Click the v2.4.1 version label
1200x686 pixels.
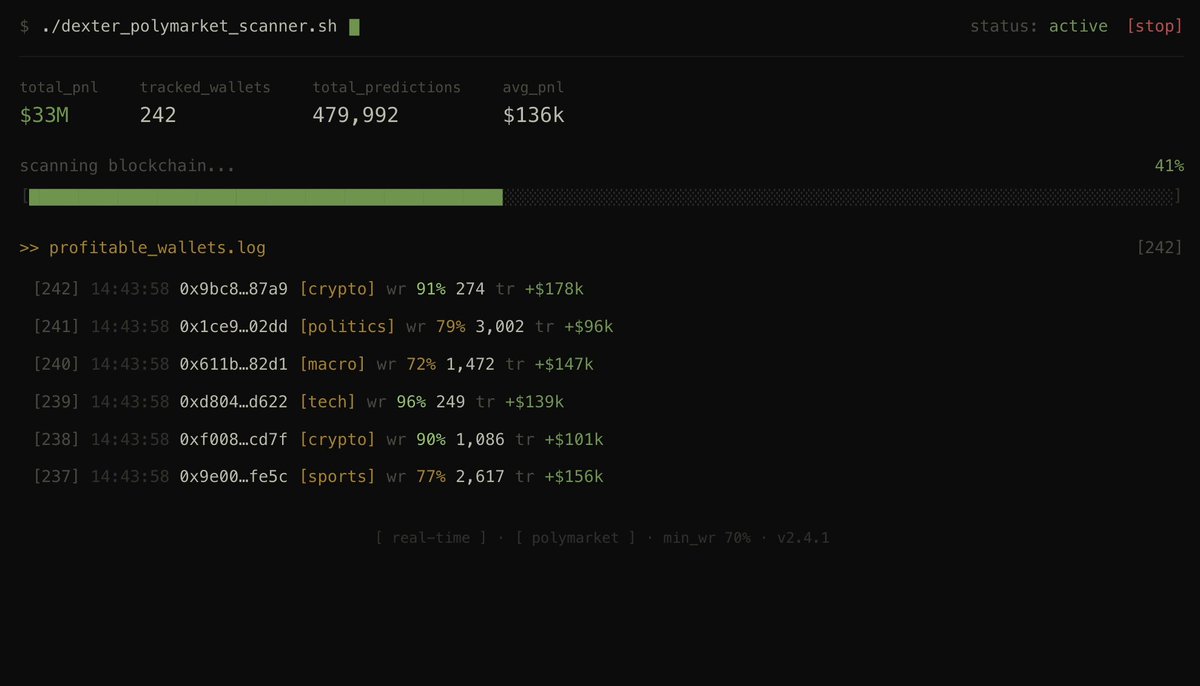click(x=804, y=538)
